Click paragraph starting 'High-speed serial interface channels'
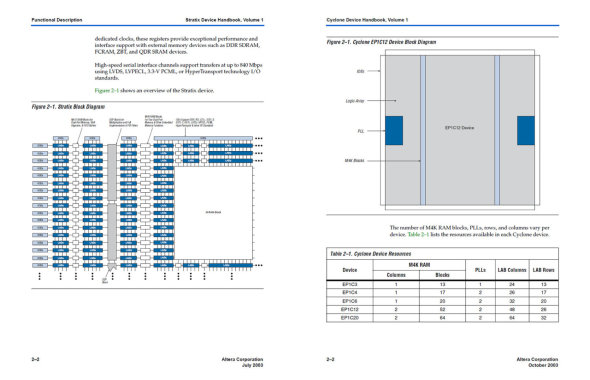 pyautogui.click(x=178, y=71)
